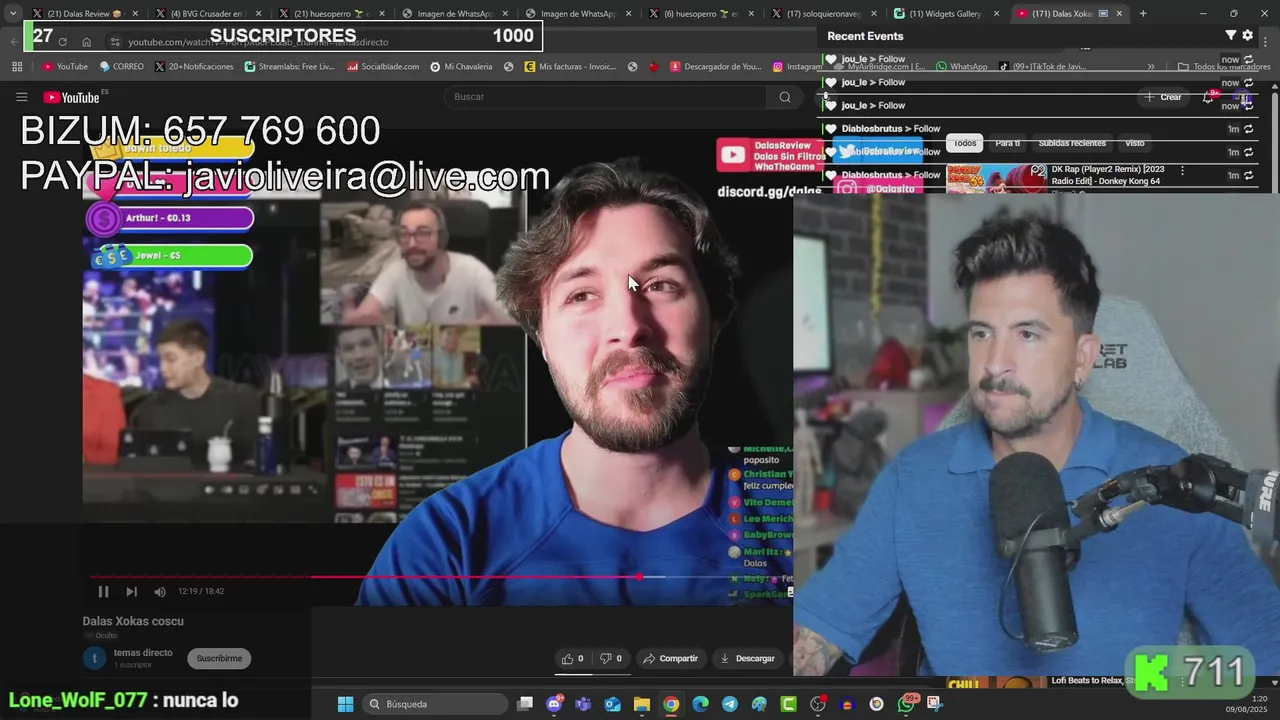The width and height of the screenshot is (1280, 720).
Task: Focus the YouTube Buscar search field
Action: (605, 97)
